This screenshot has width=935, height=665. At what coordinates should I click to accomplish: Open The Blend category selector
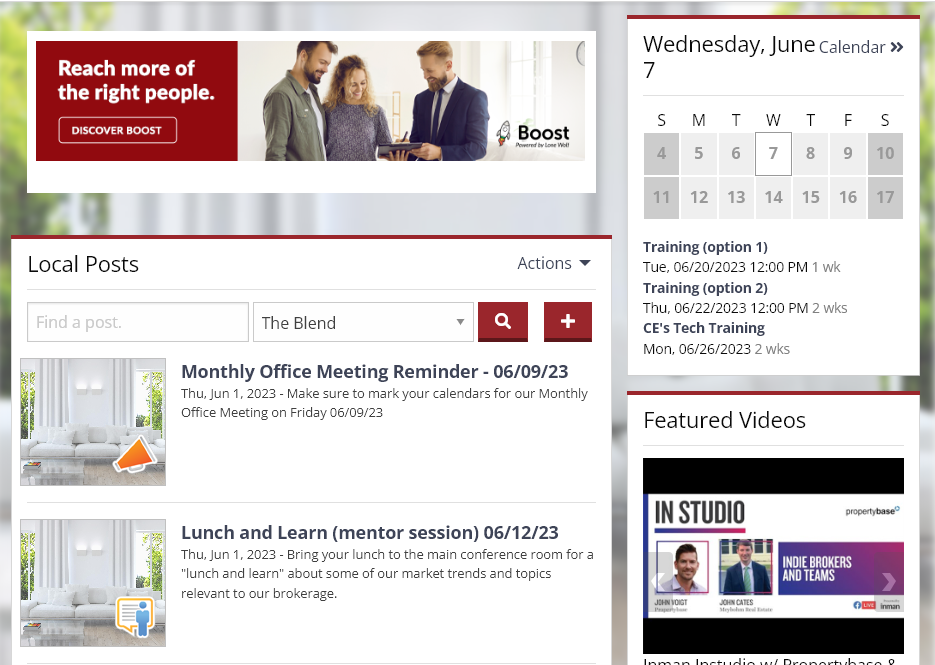363,321
